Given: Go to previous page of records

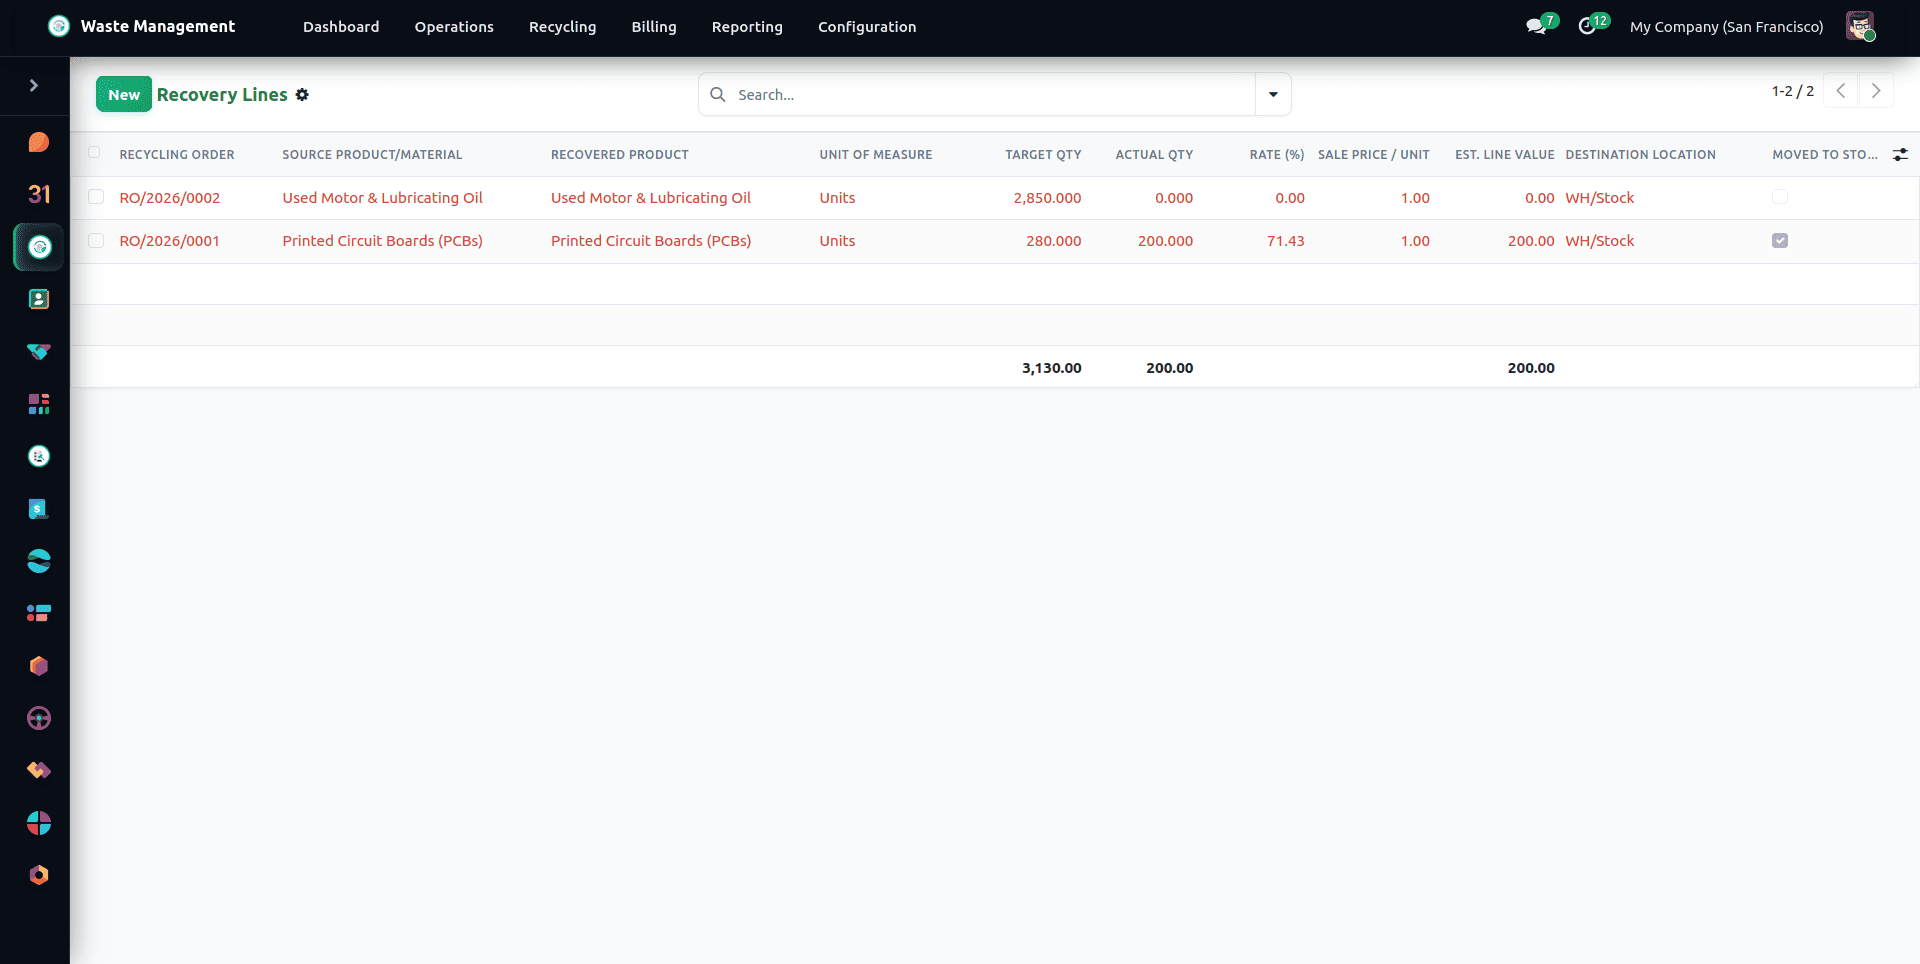Looking at the screenshot, I should pyautogui.click(x=1840, y=91).
